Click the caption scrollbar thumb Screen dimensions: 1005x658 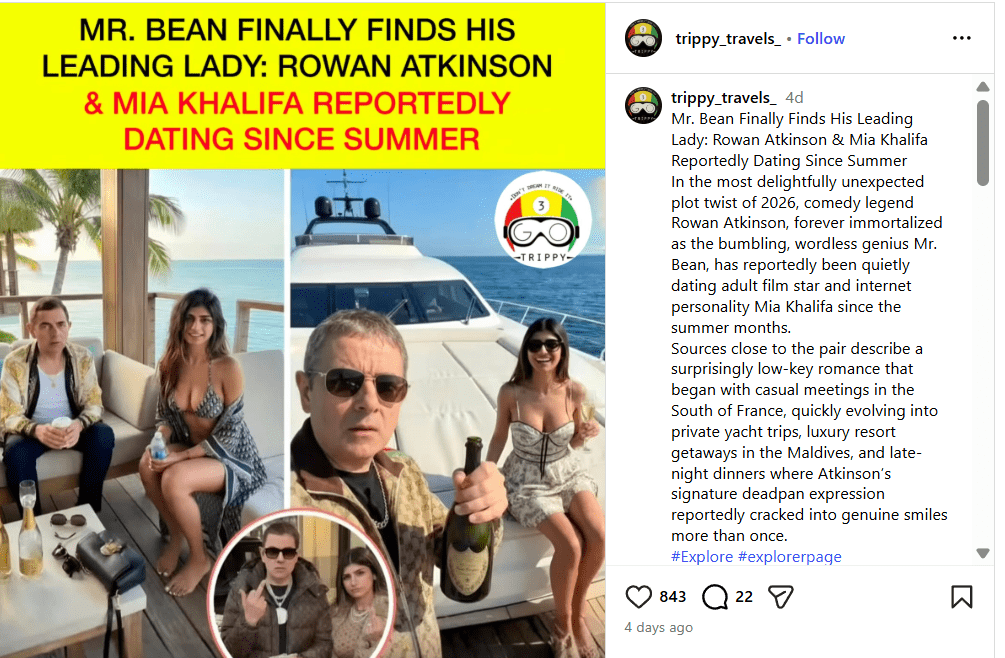pyautogui.click(x=983, y=142)
